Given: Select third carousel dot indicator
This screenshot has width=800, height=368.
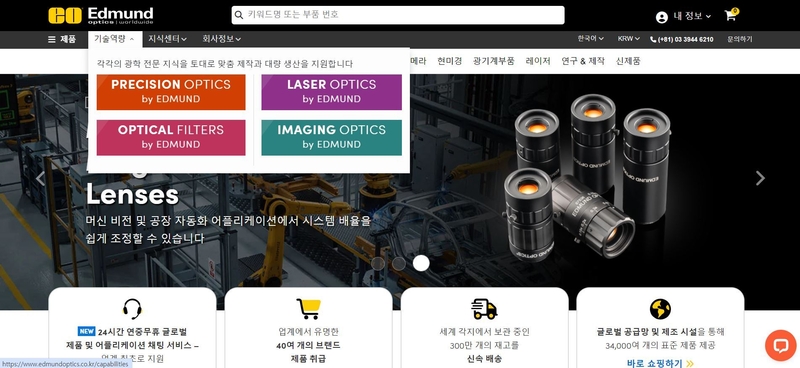Looking at the screenshot, I should coord(421,263).
